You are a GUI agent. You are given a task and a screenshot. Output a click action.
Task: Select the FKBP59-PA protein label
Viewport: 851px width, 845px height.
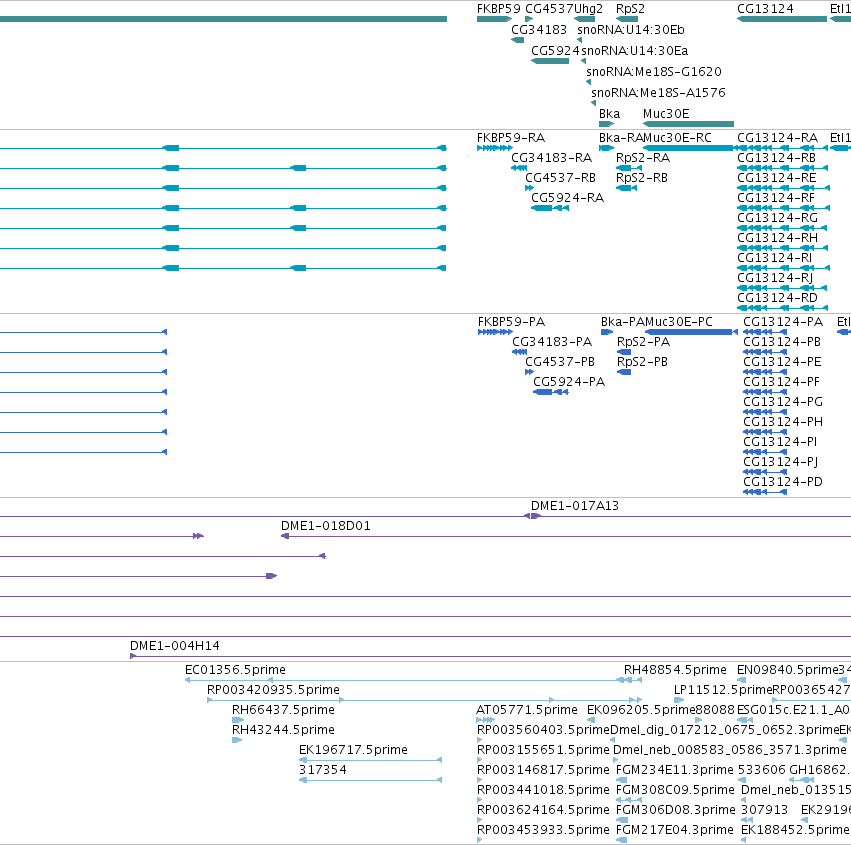511,321
